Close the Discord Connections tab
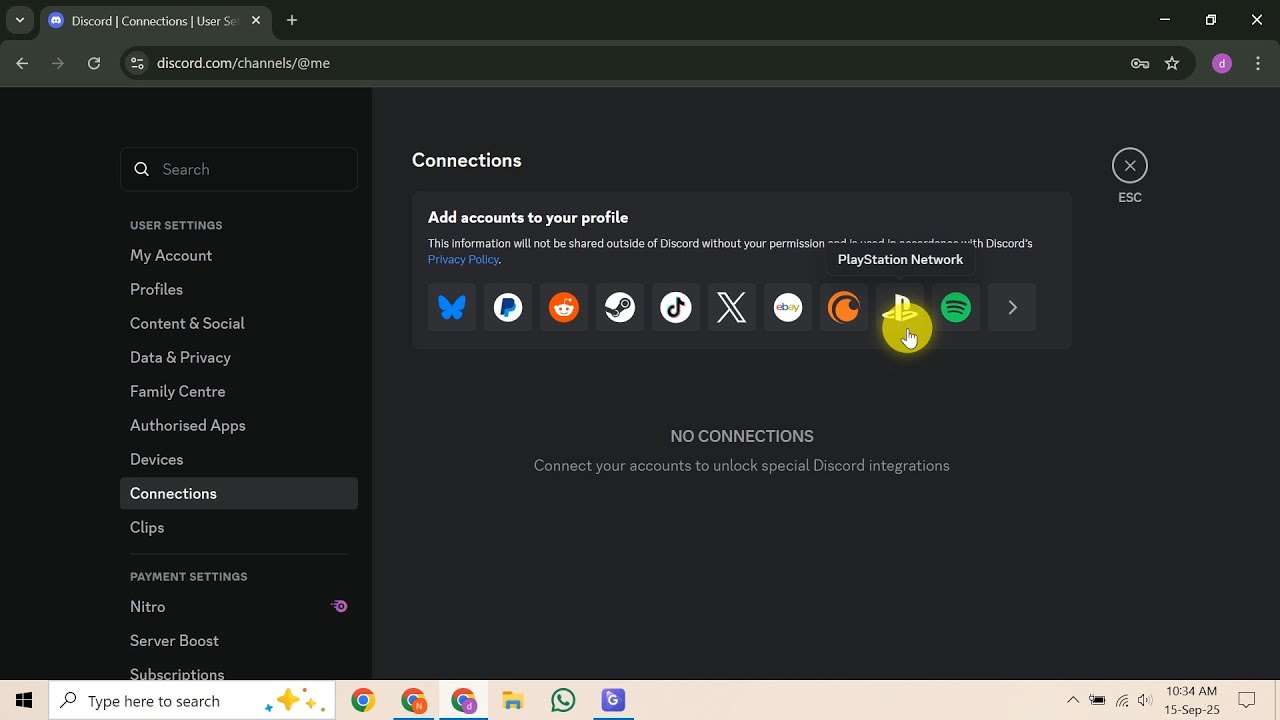Screen dimensions: 1280x720 click(256, 20)
